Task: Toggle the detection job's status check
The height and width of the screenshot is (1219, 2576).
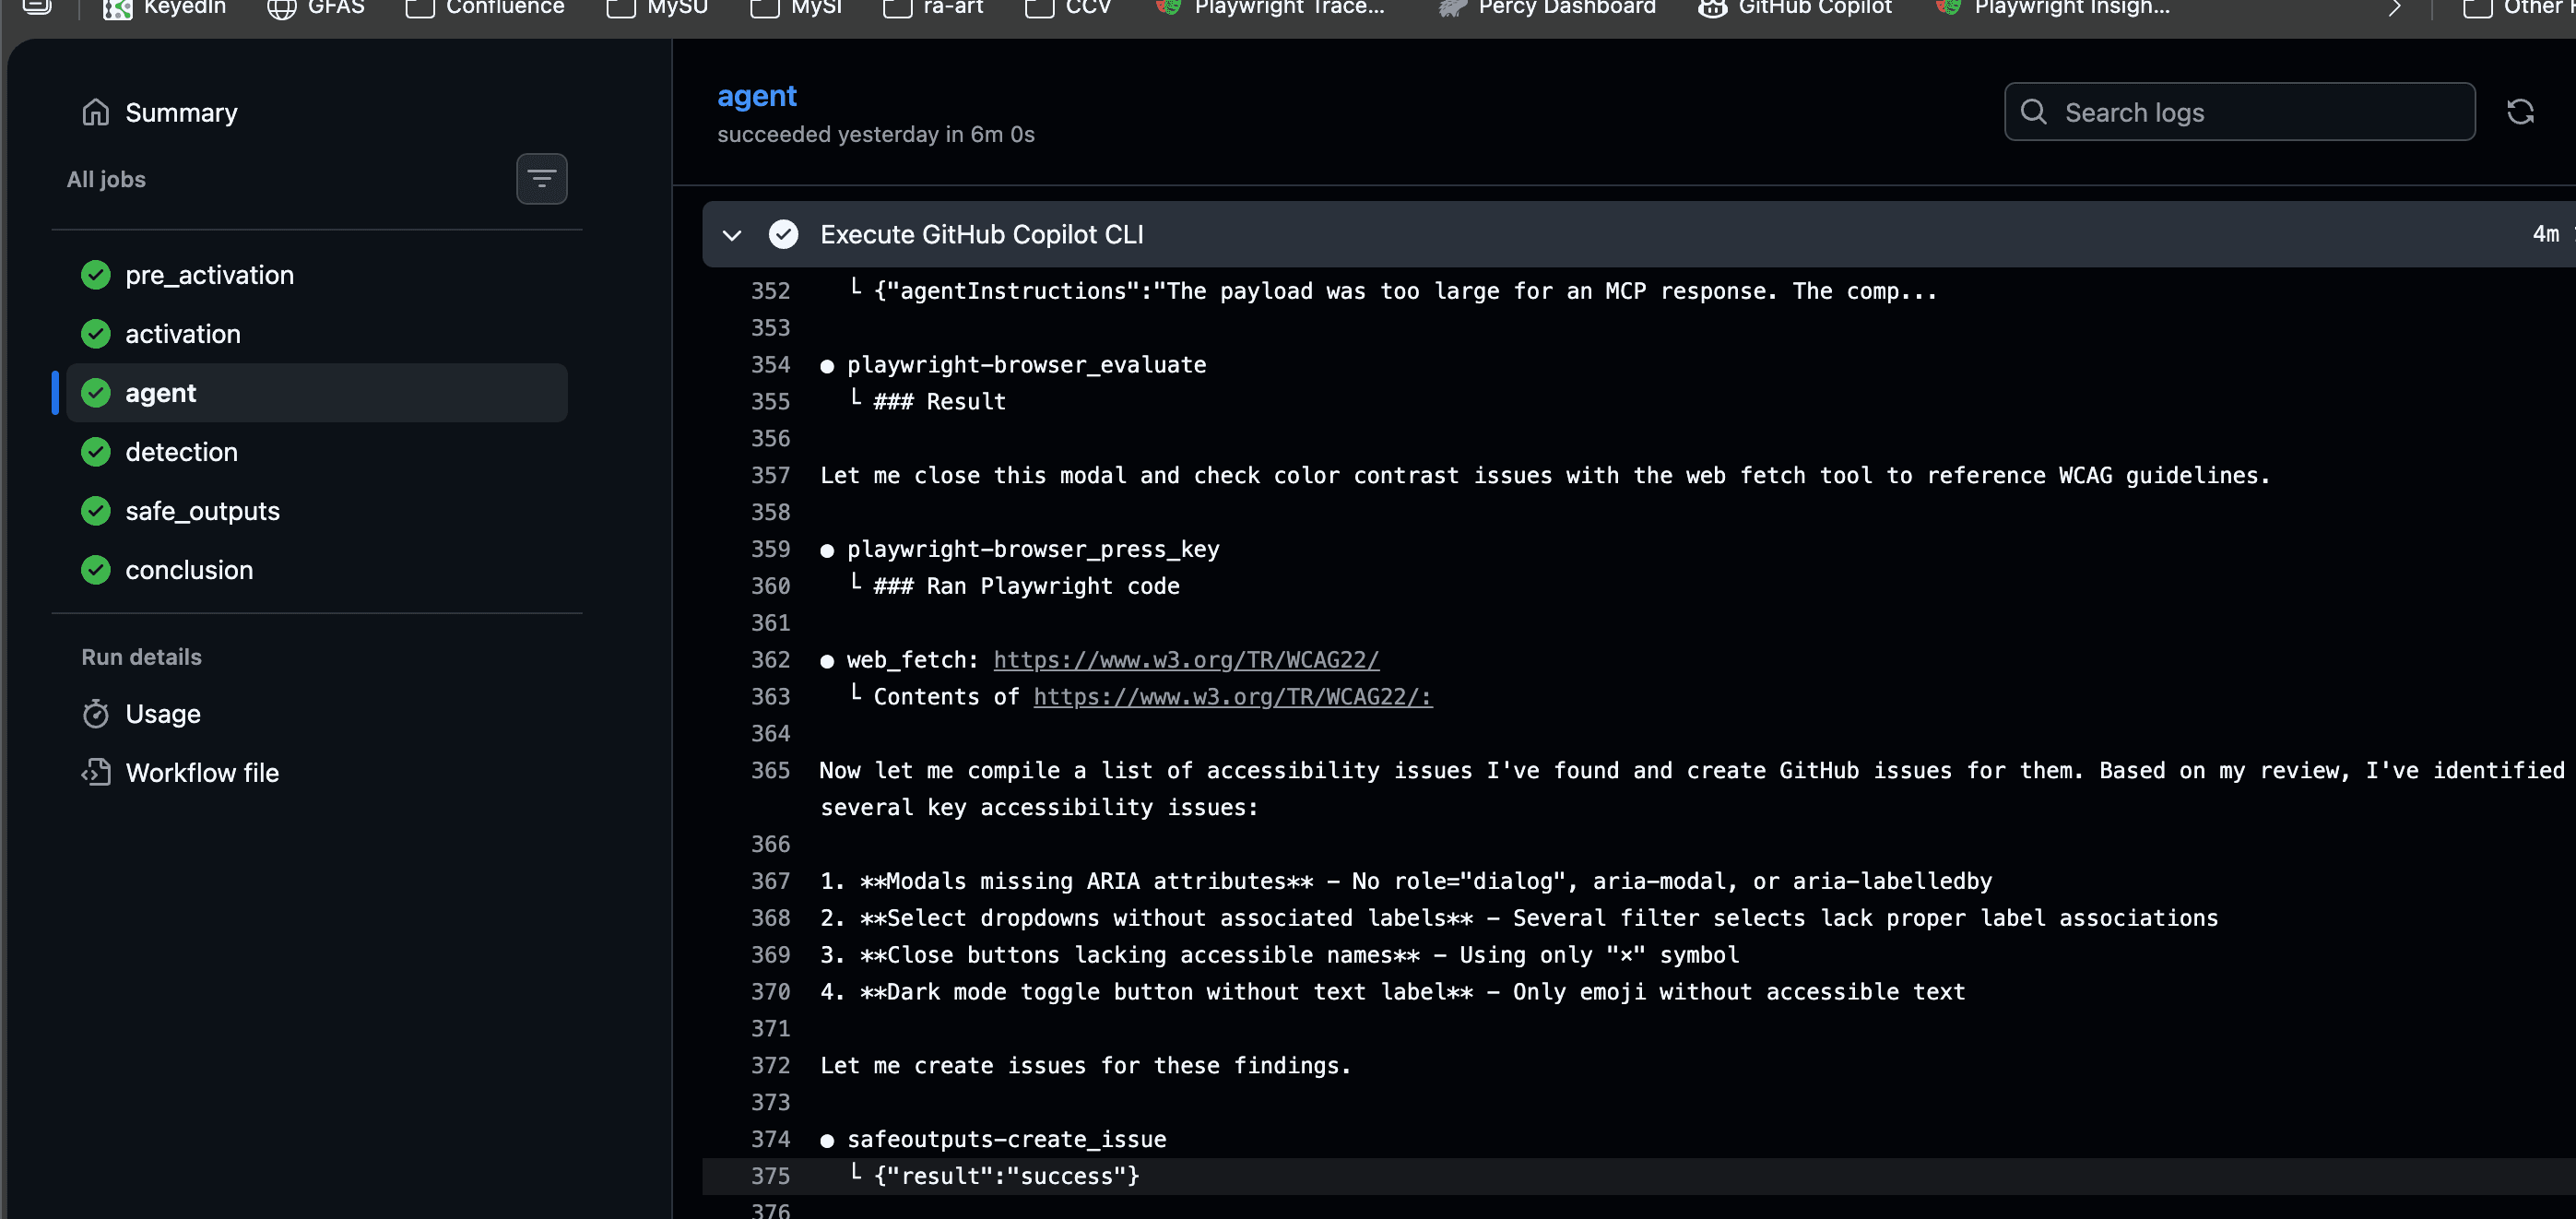Action: (x=95, y=451)
